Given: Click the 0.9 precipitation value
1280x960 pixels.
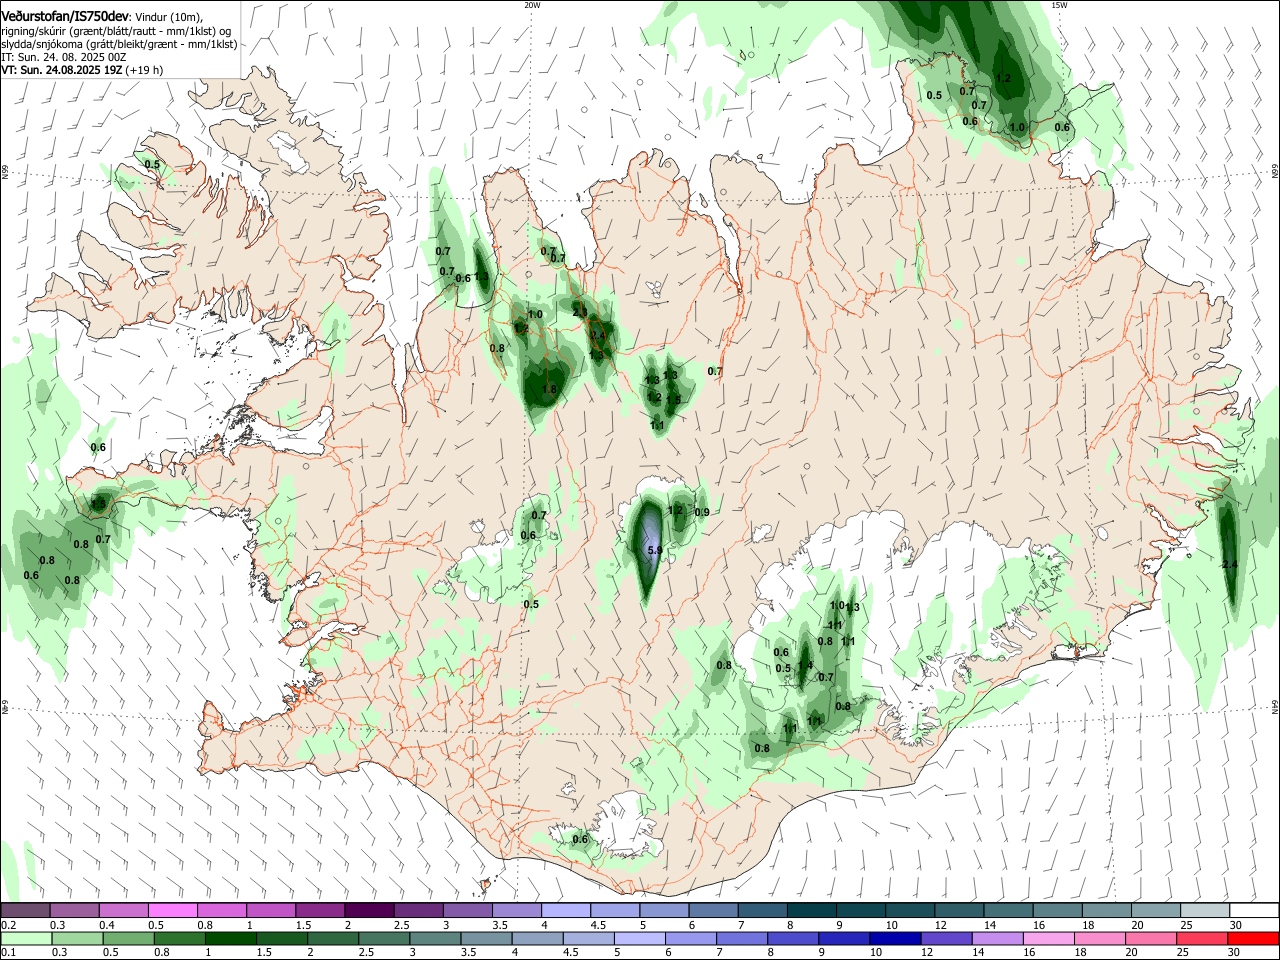Looking at the screenshot, I should click(702, 512).
